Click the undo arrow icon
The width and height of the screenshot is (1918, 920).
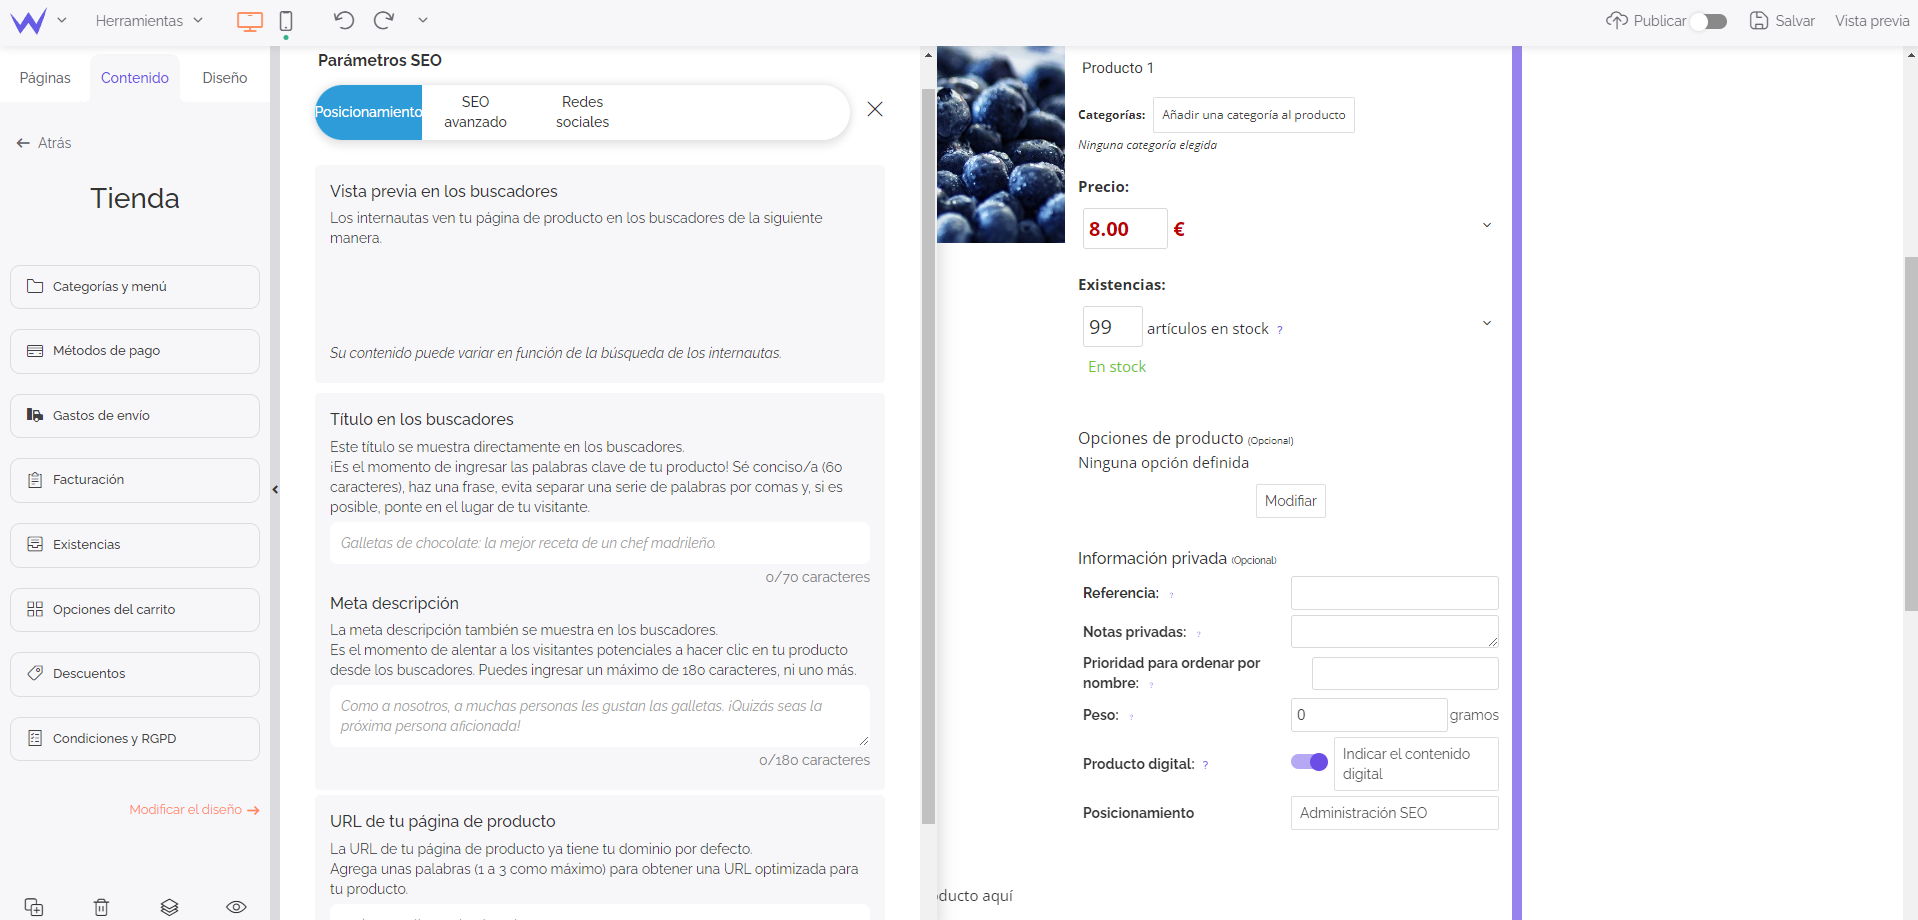344,20
